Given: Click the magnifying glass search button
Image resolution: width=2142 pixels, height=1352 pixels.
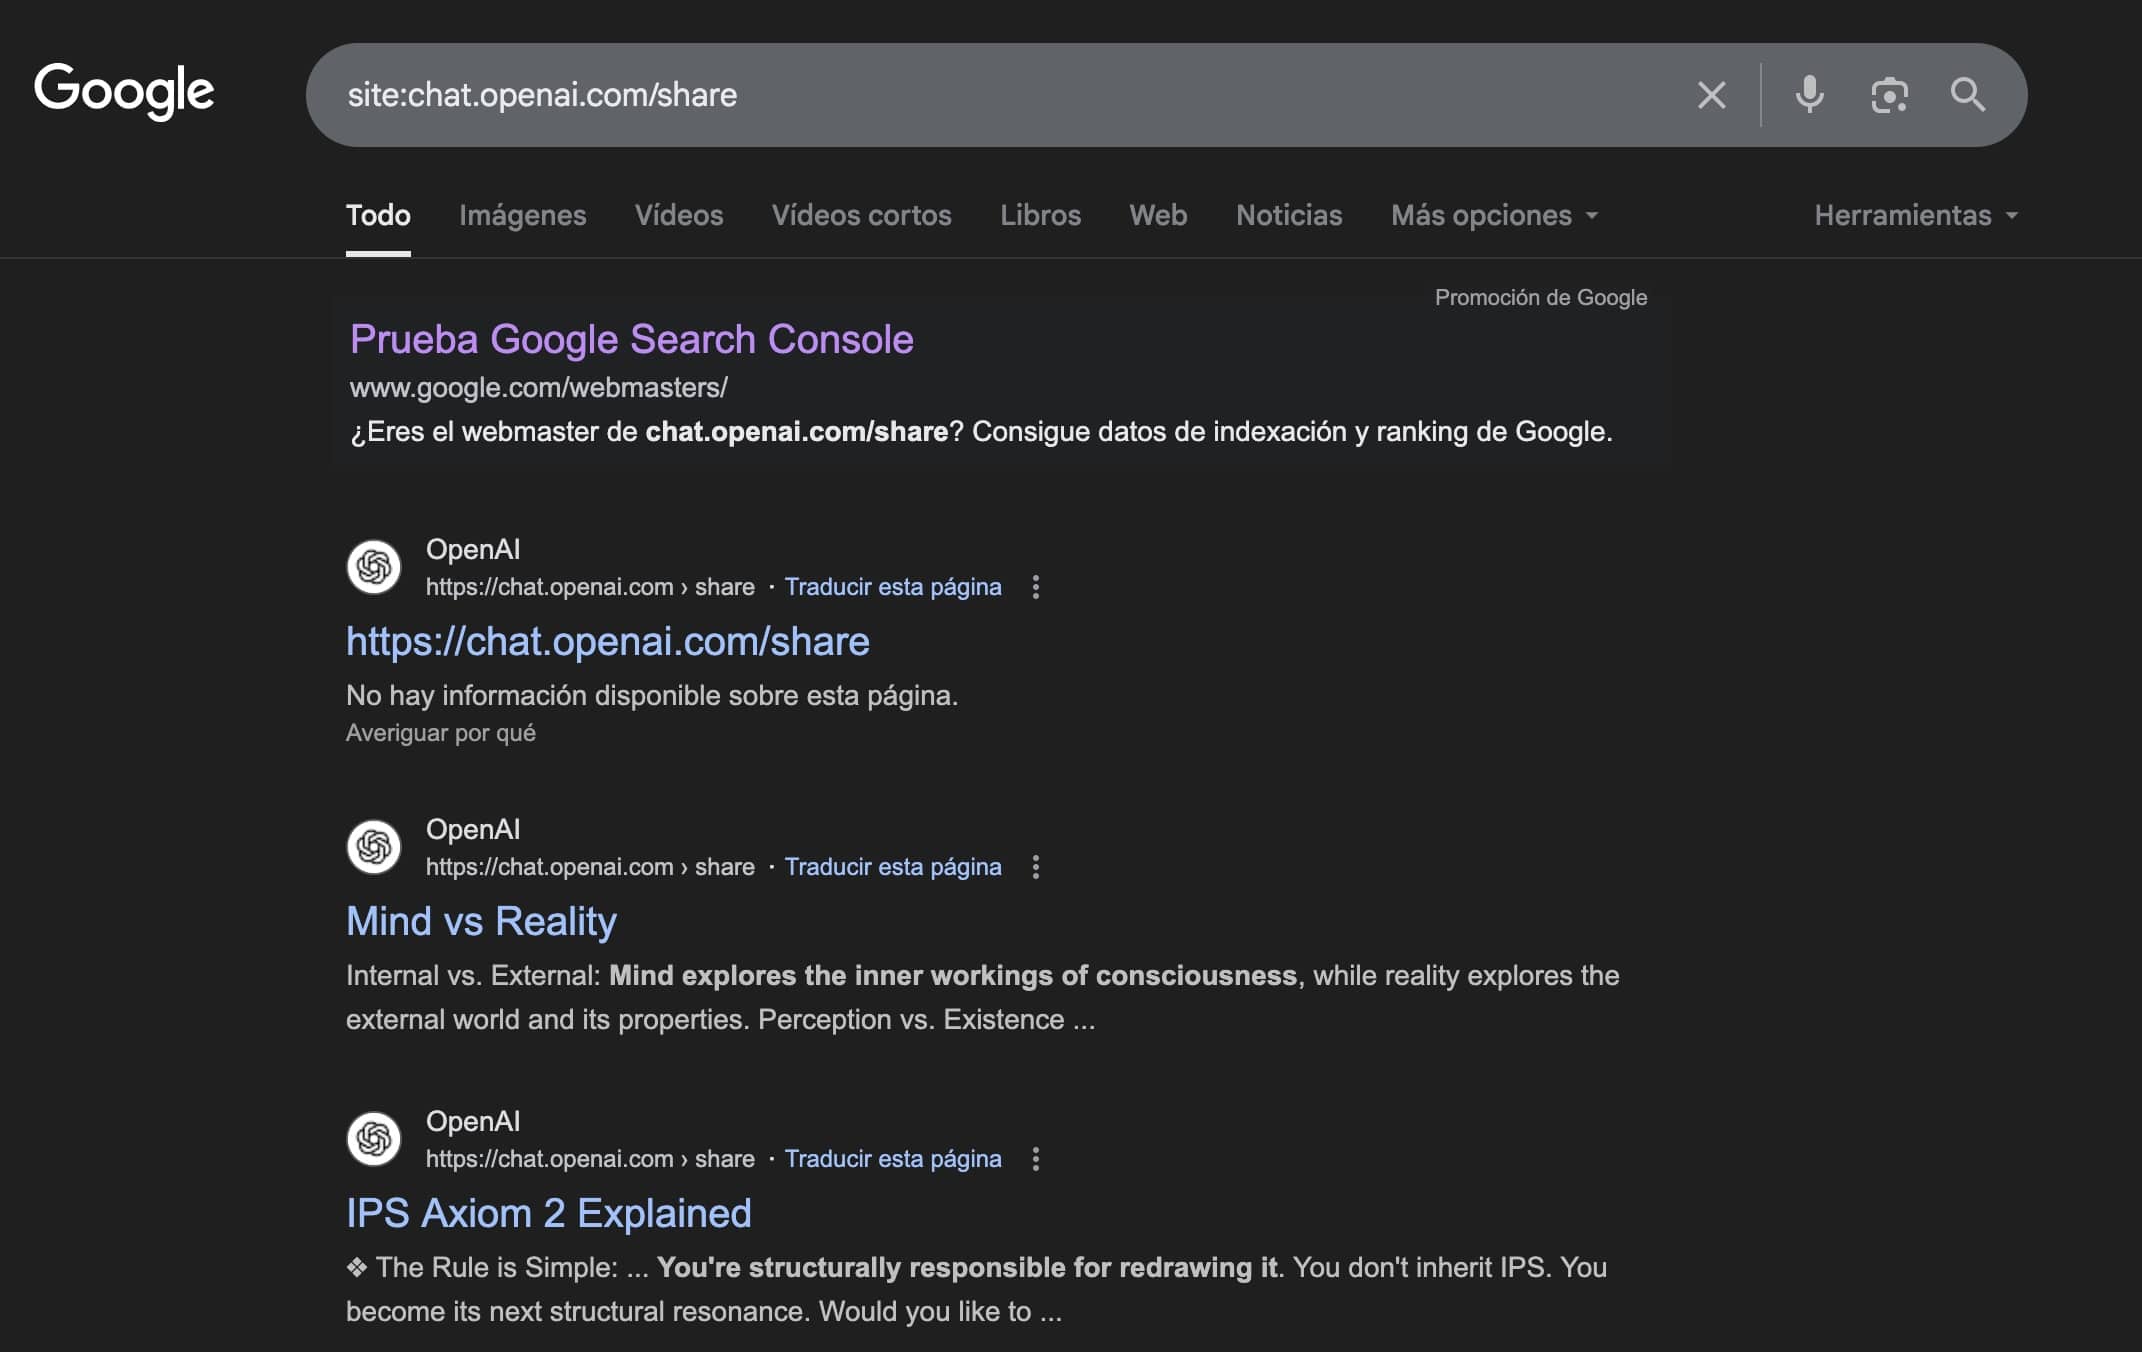Looking at the screenshot, I should click(x=1967, y=95).
